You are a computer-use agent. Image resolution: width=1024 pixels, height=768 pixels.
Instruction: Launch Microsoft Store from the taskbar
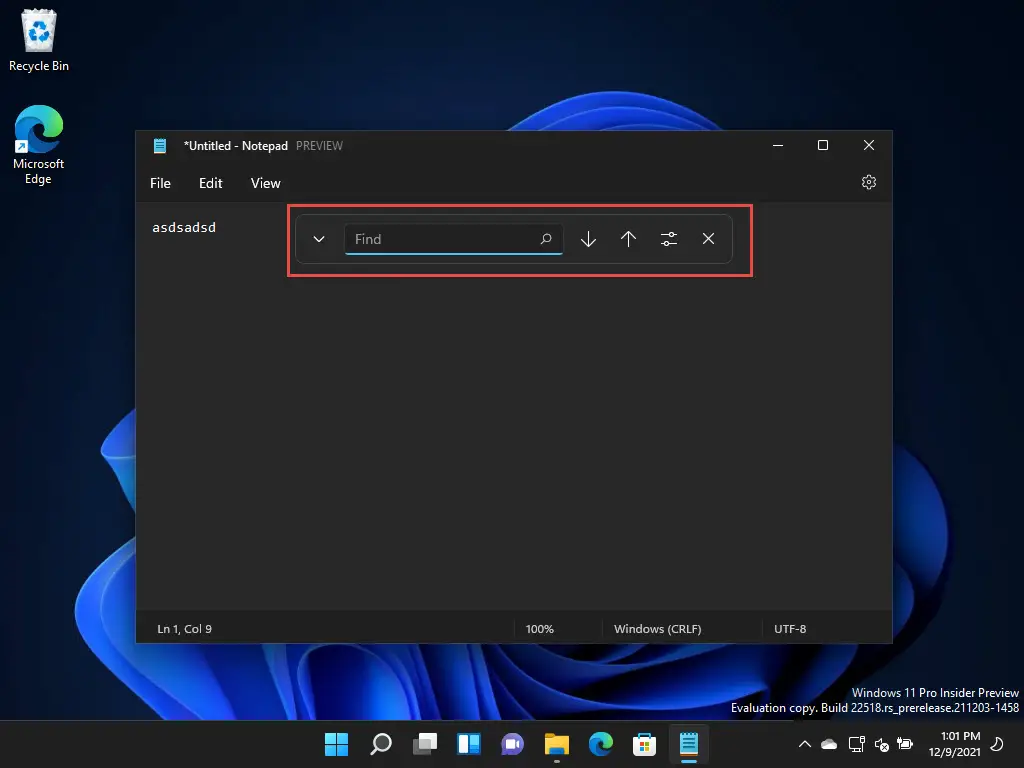pyautogui.click(x=644, y=744)
